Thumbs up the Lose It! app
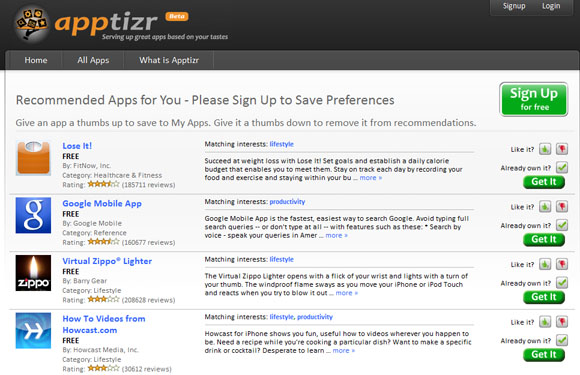580x375 pixels. (545, 149)
